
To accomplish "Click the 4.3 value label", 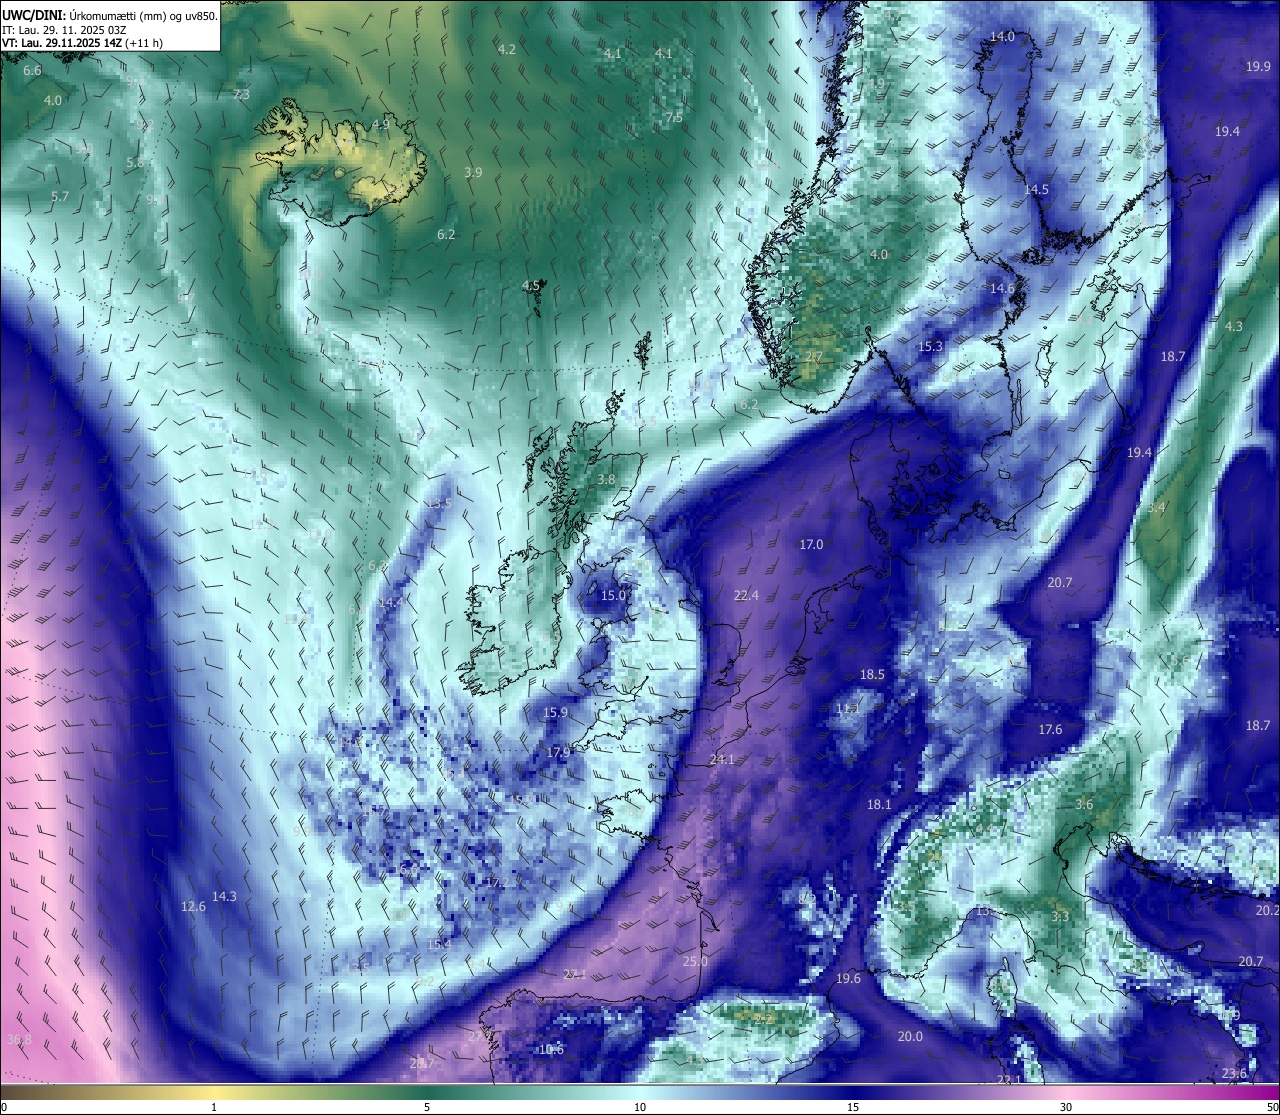I will click(x=1234, y=326).
